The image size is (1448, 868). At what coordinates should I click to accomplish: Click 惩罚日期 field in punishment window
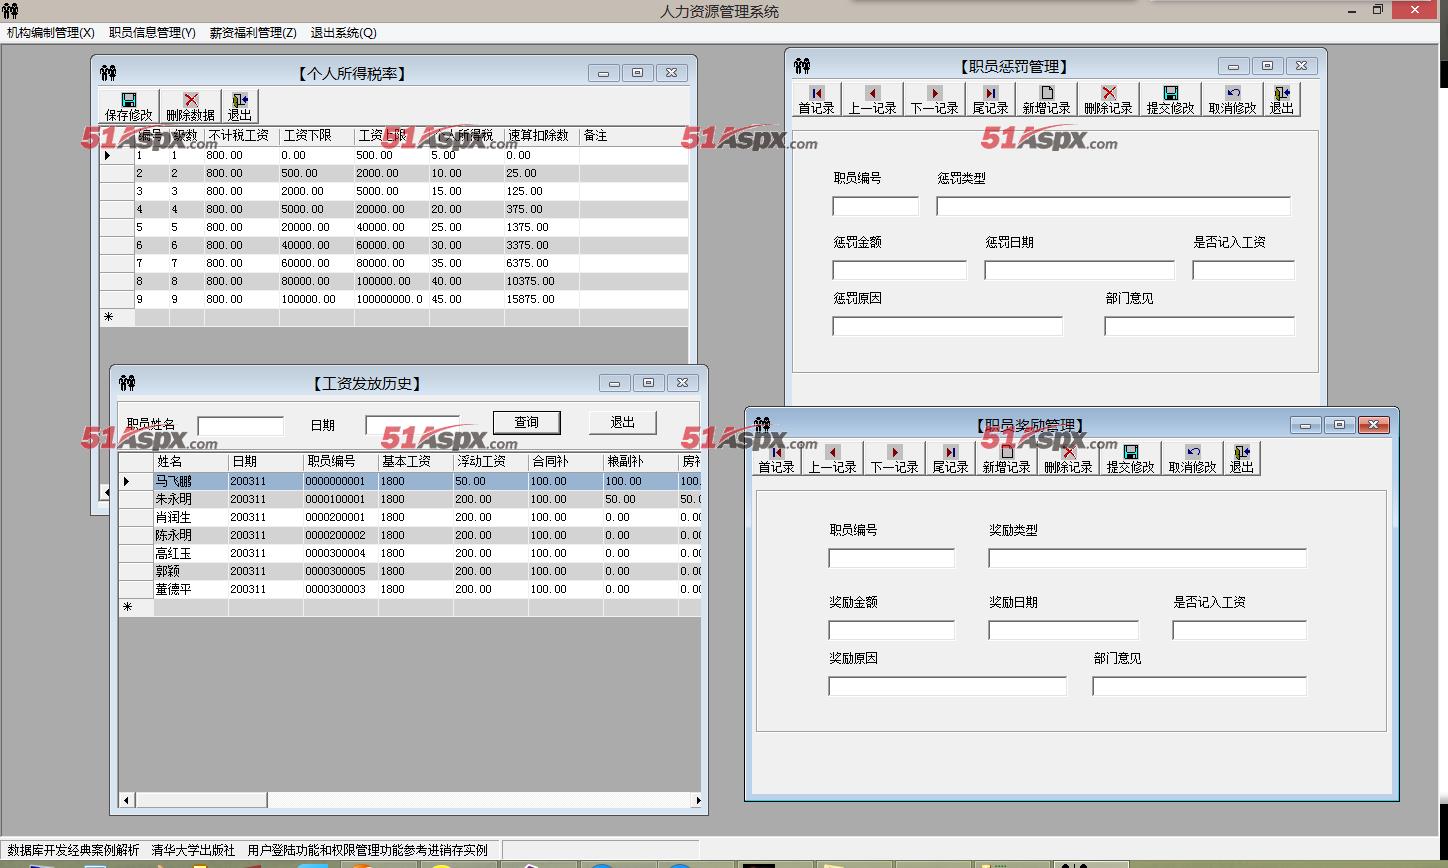click(x=1080, y=270)
